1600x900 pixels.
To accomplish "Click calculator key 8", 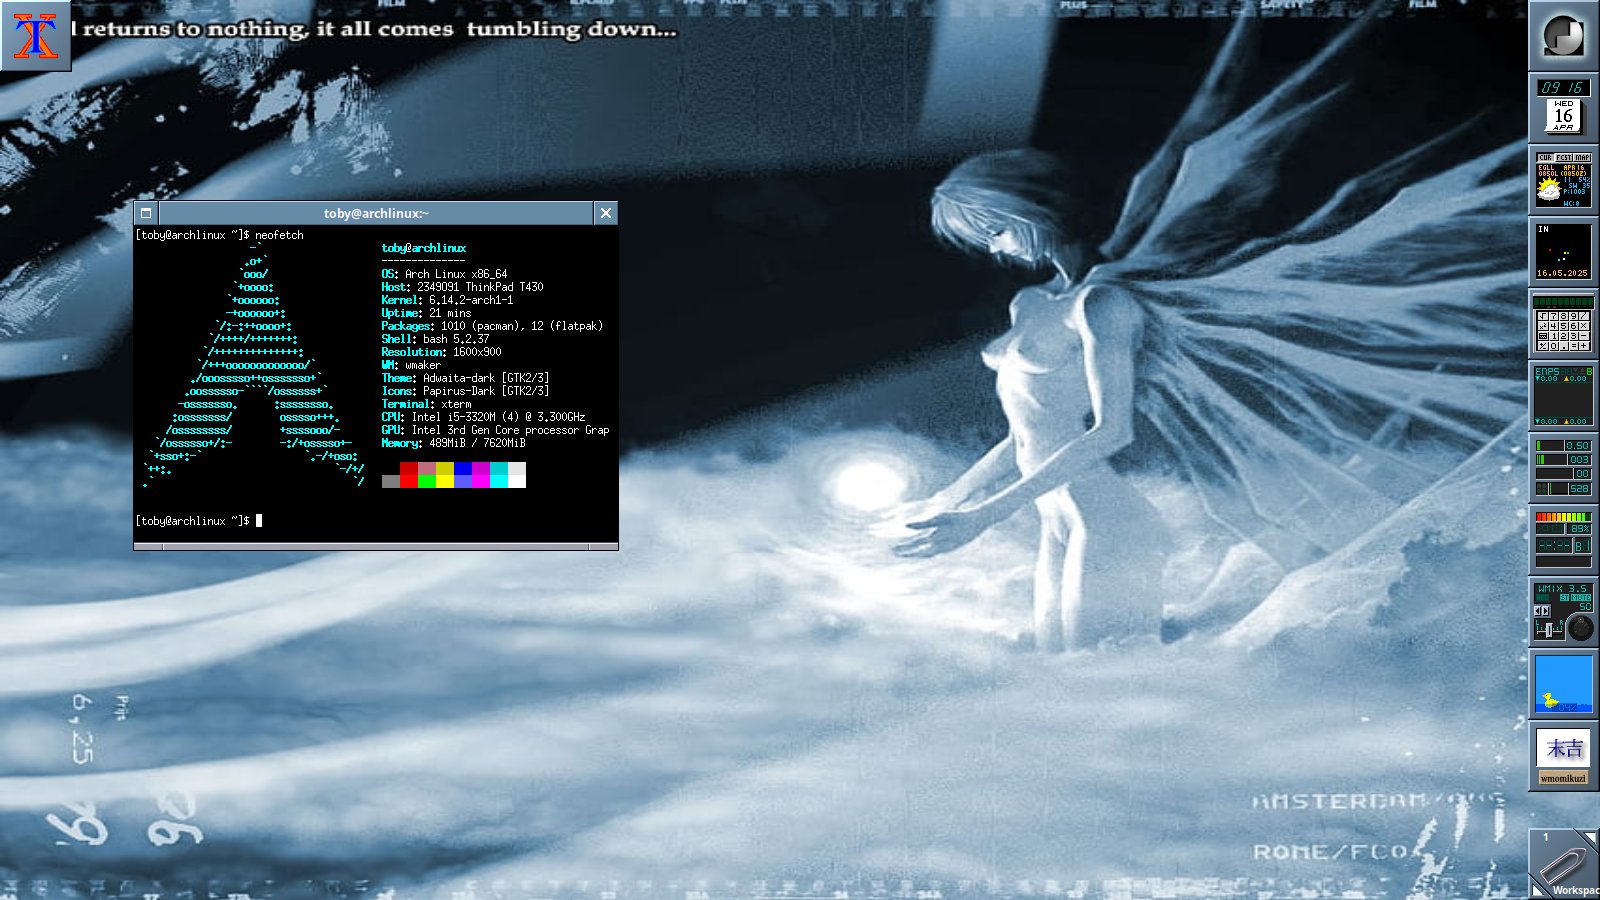I will click(1564, 316).
